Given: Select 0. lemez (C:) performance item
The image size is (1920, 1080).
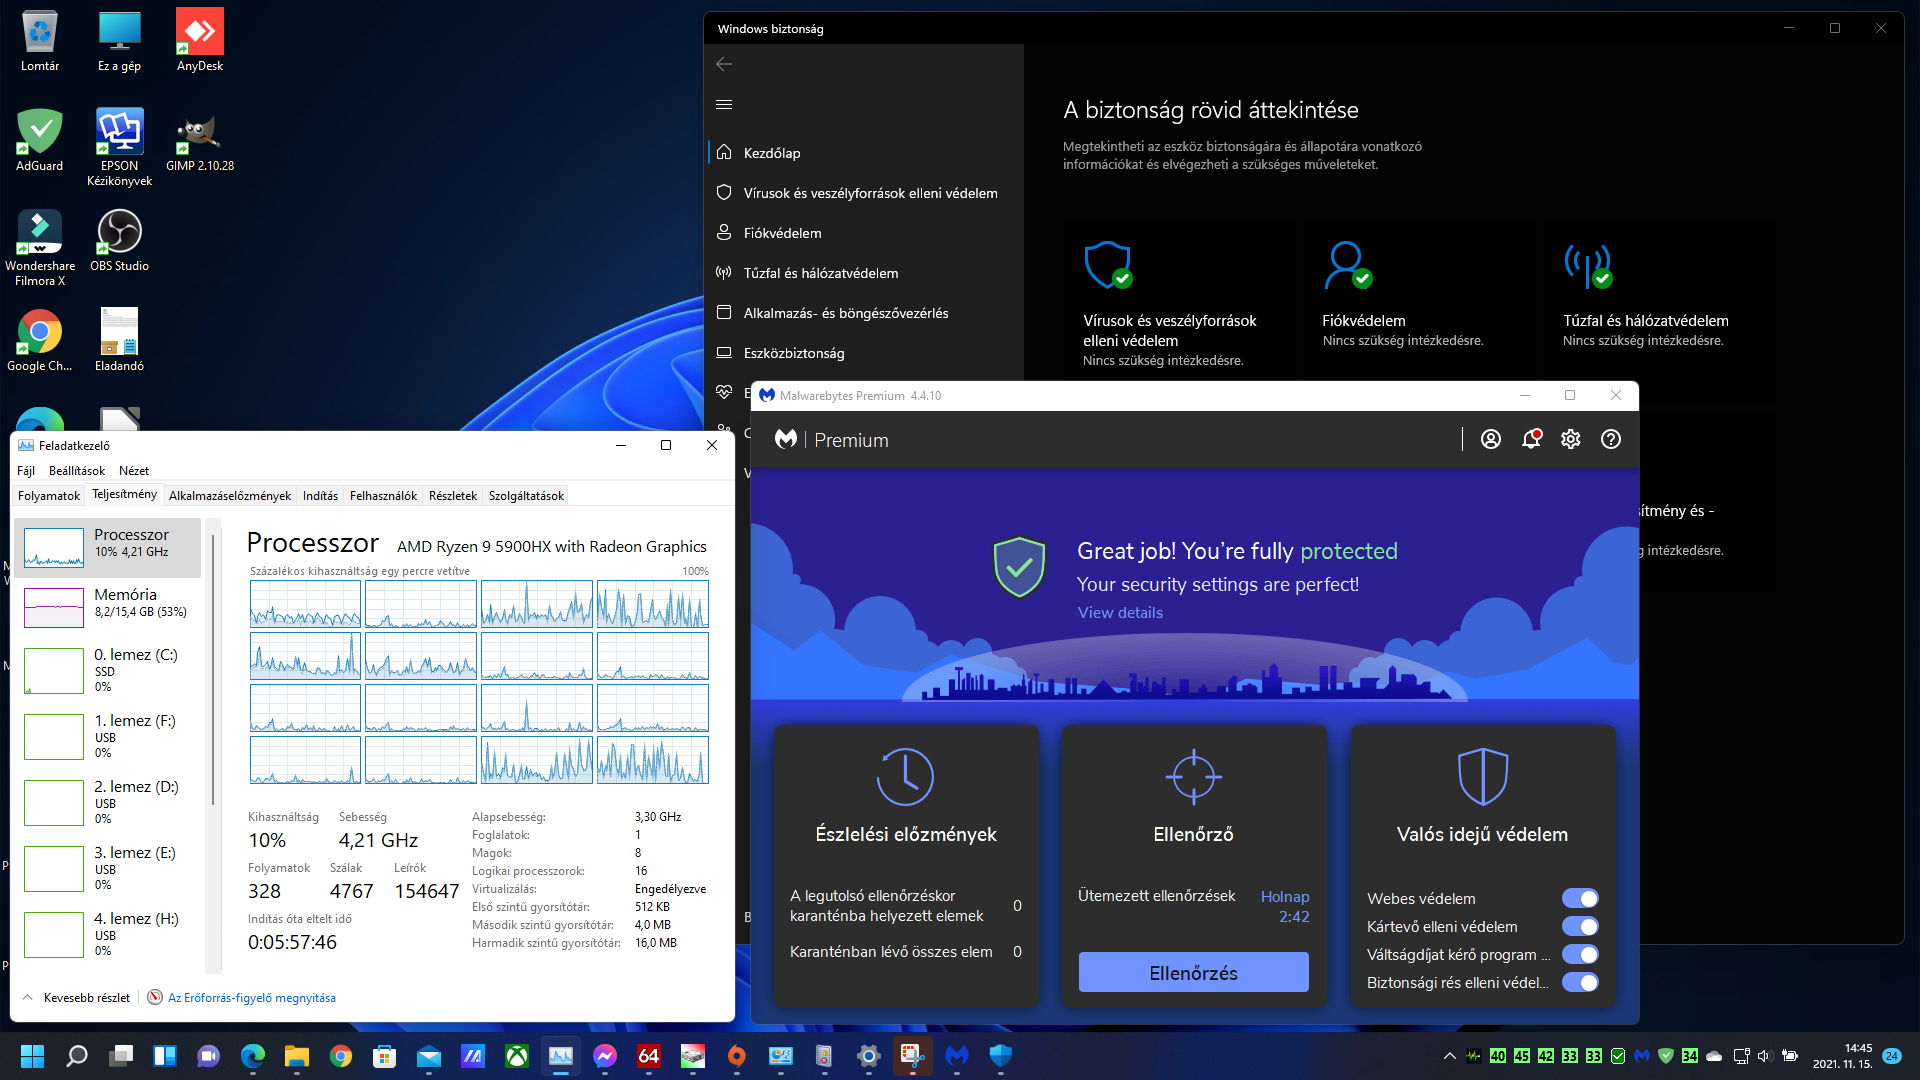Looking at the screenshot, I should coord(108,671).
